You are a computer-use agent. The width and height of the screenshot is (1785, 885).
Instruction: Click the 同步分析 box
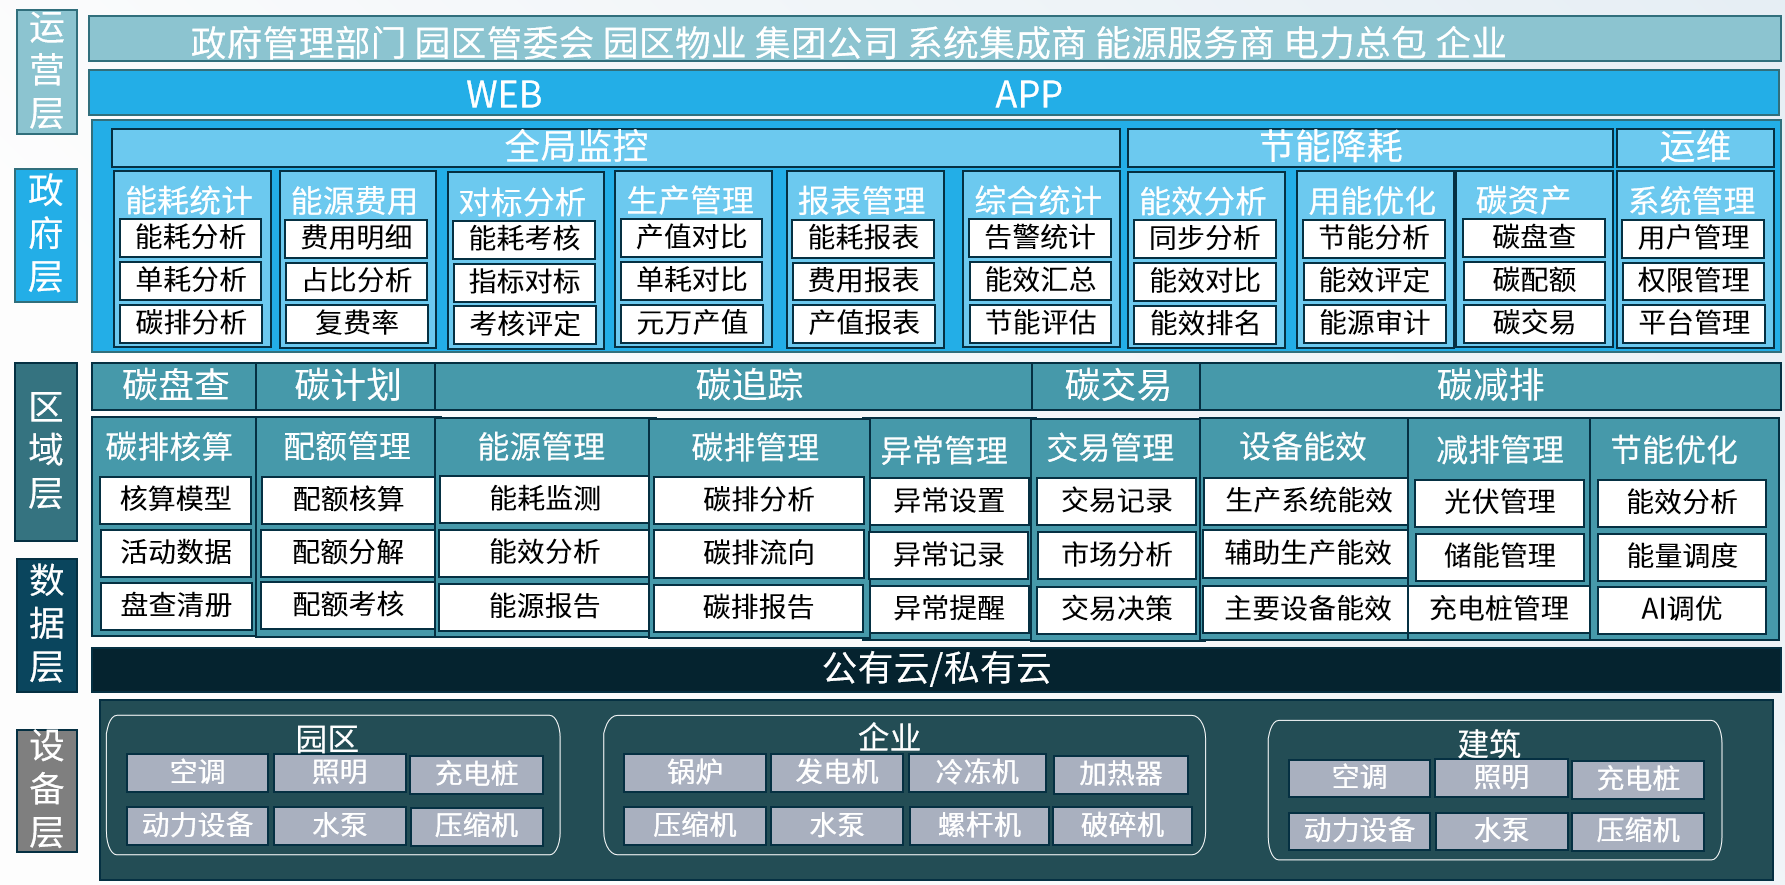pyautogui.click(x=1205, y=239)
